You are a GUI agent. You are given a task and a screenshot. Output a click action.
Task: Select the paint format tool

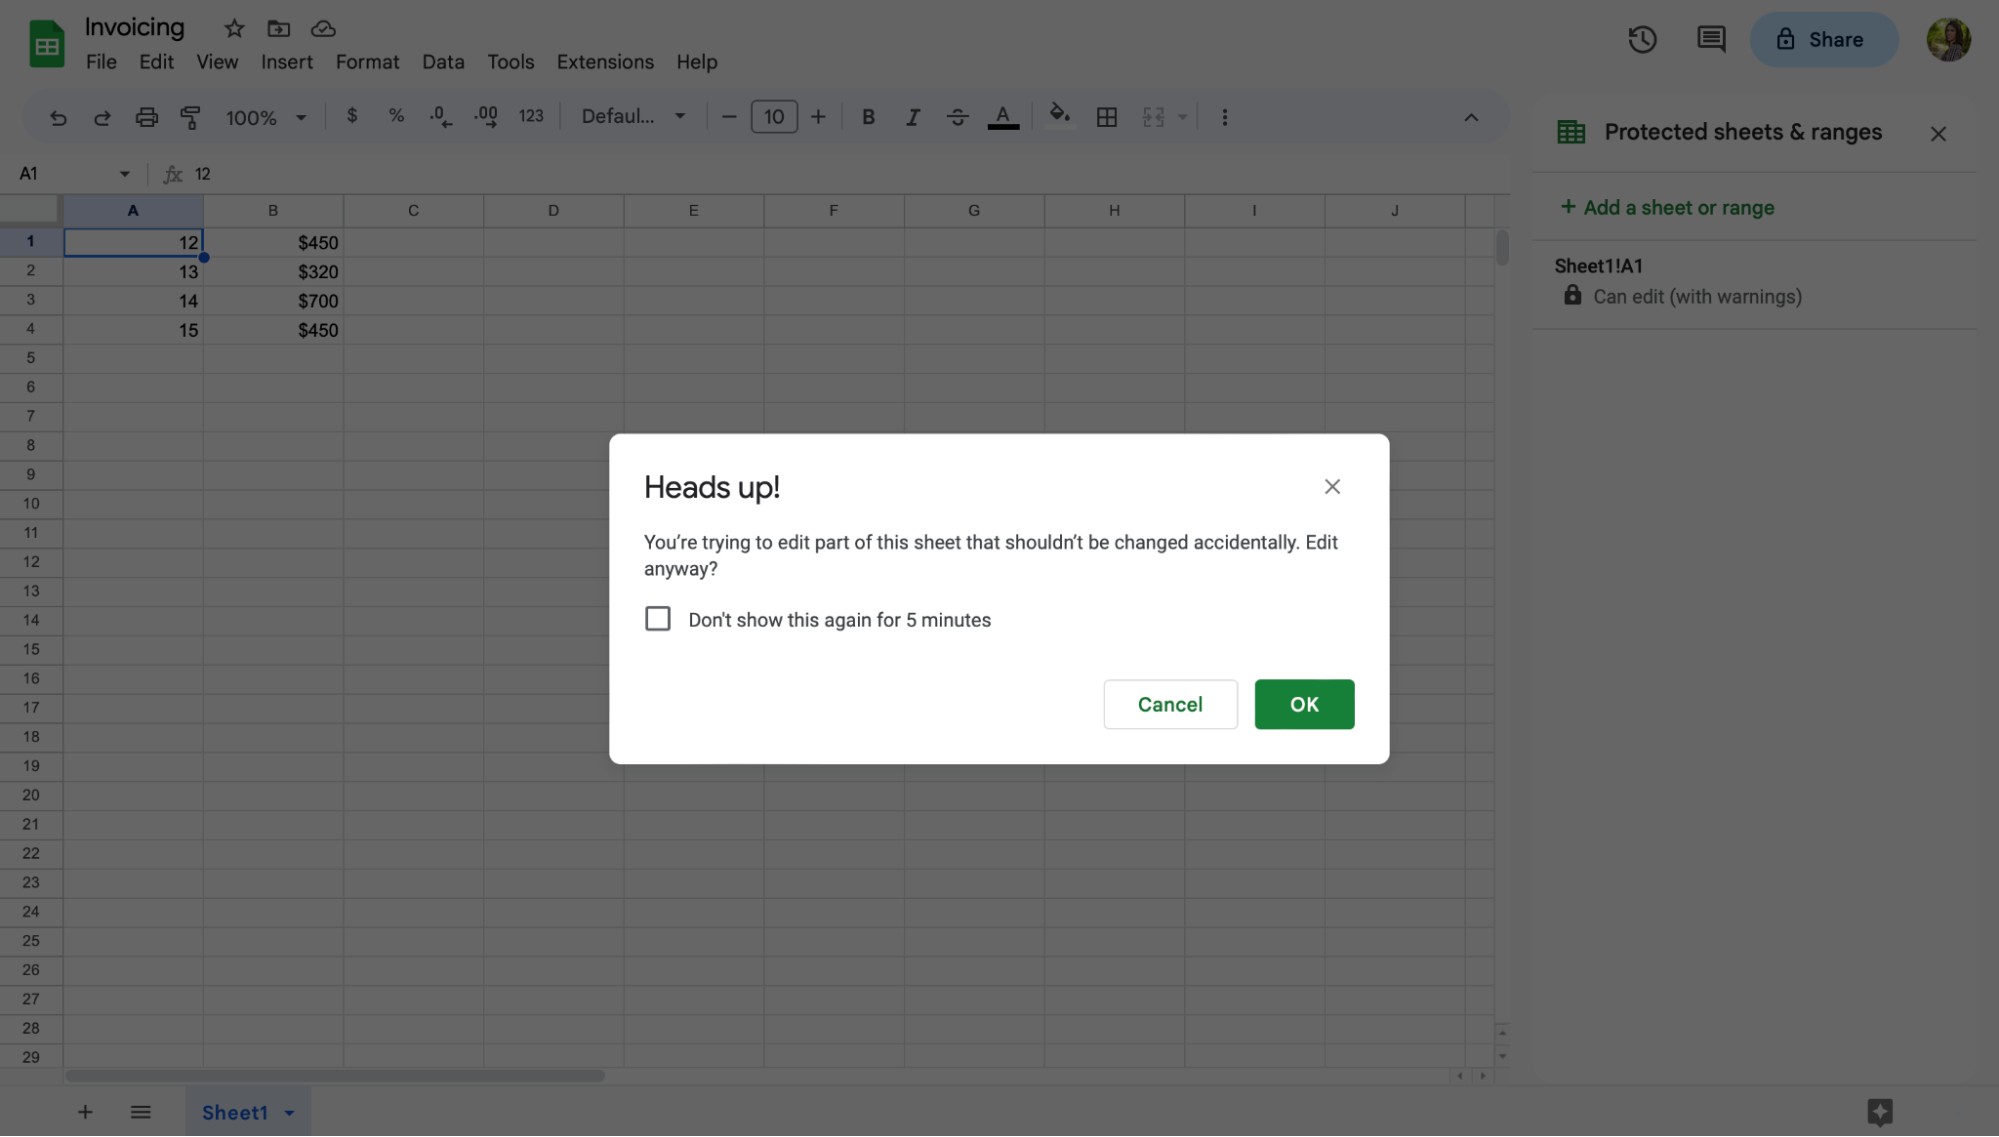[x=190, y=117]
